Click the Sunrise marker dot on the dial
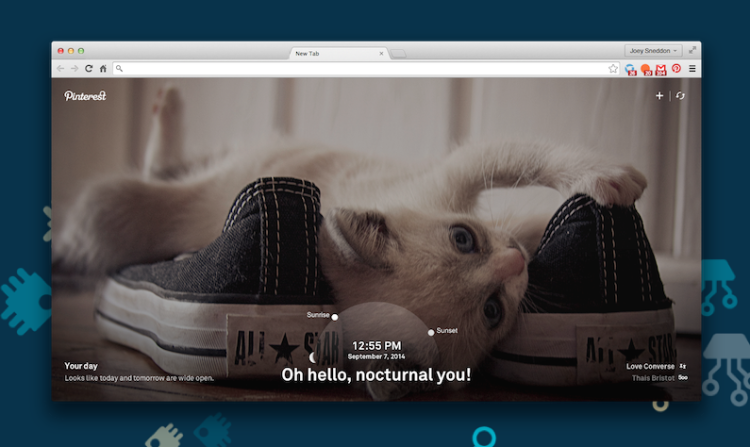This screenshot has width=750, height=447. click(x=335, y=317)
